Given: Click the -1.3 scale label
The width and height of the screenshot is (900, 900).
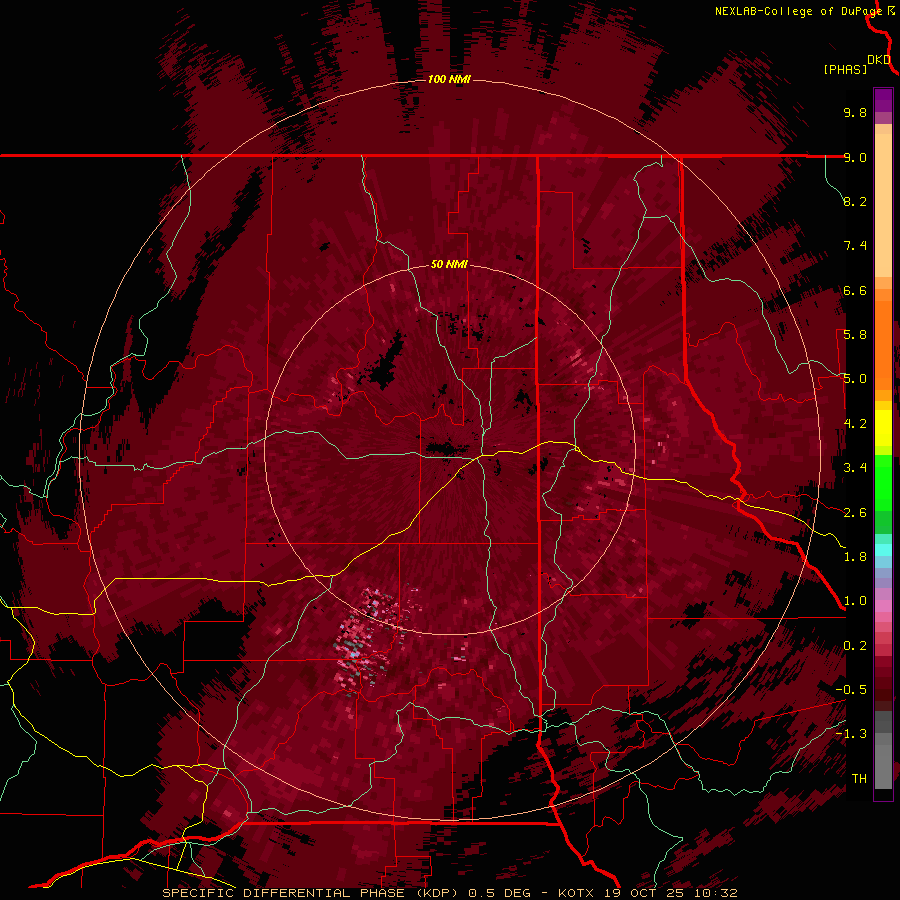Looking at the screenshot, I should (x=851, y=734).
